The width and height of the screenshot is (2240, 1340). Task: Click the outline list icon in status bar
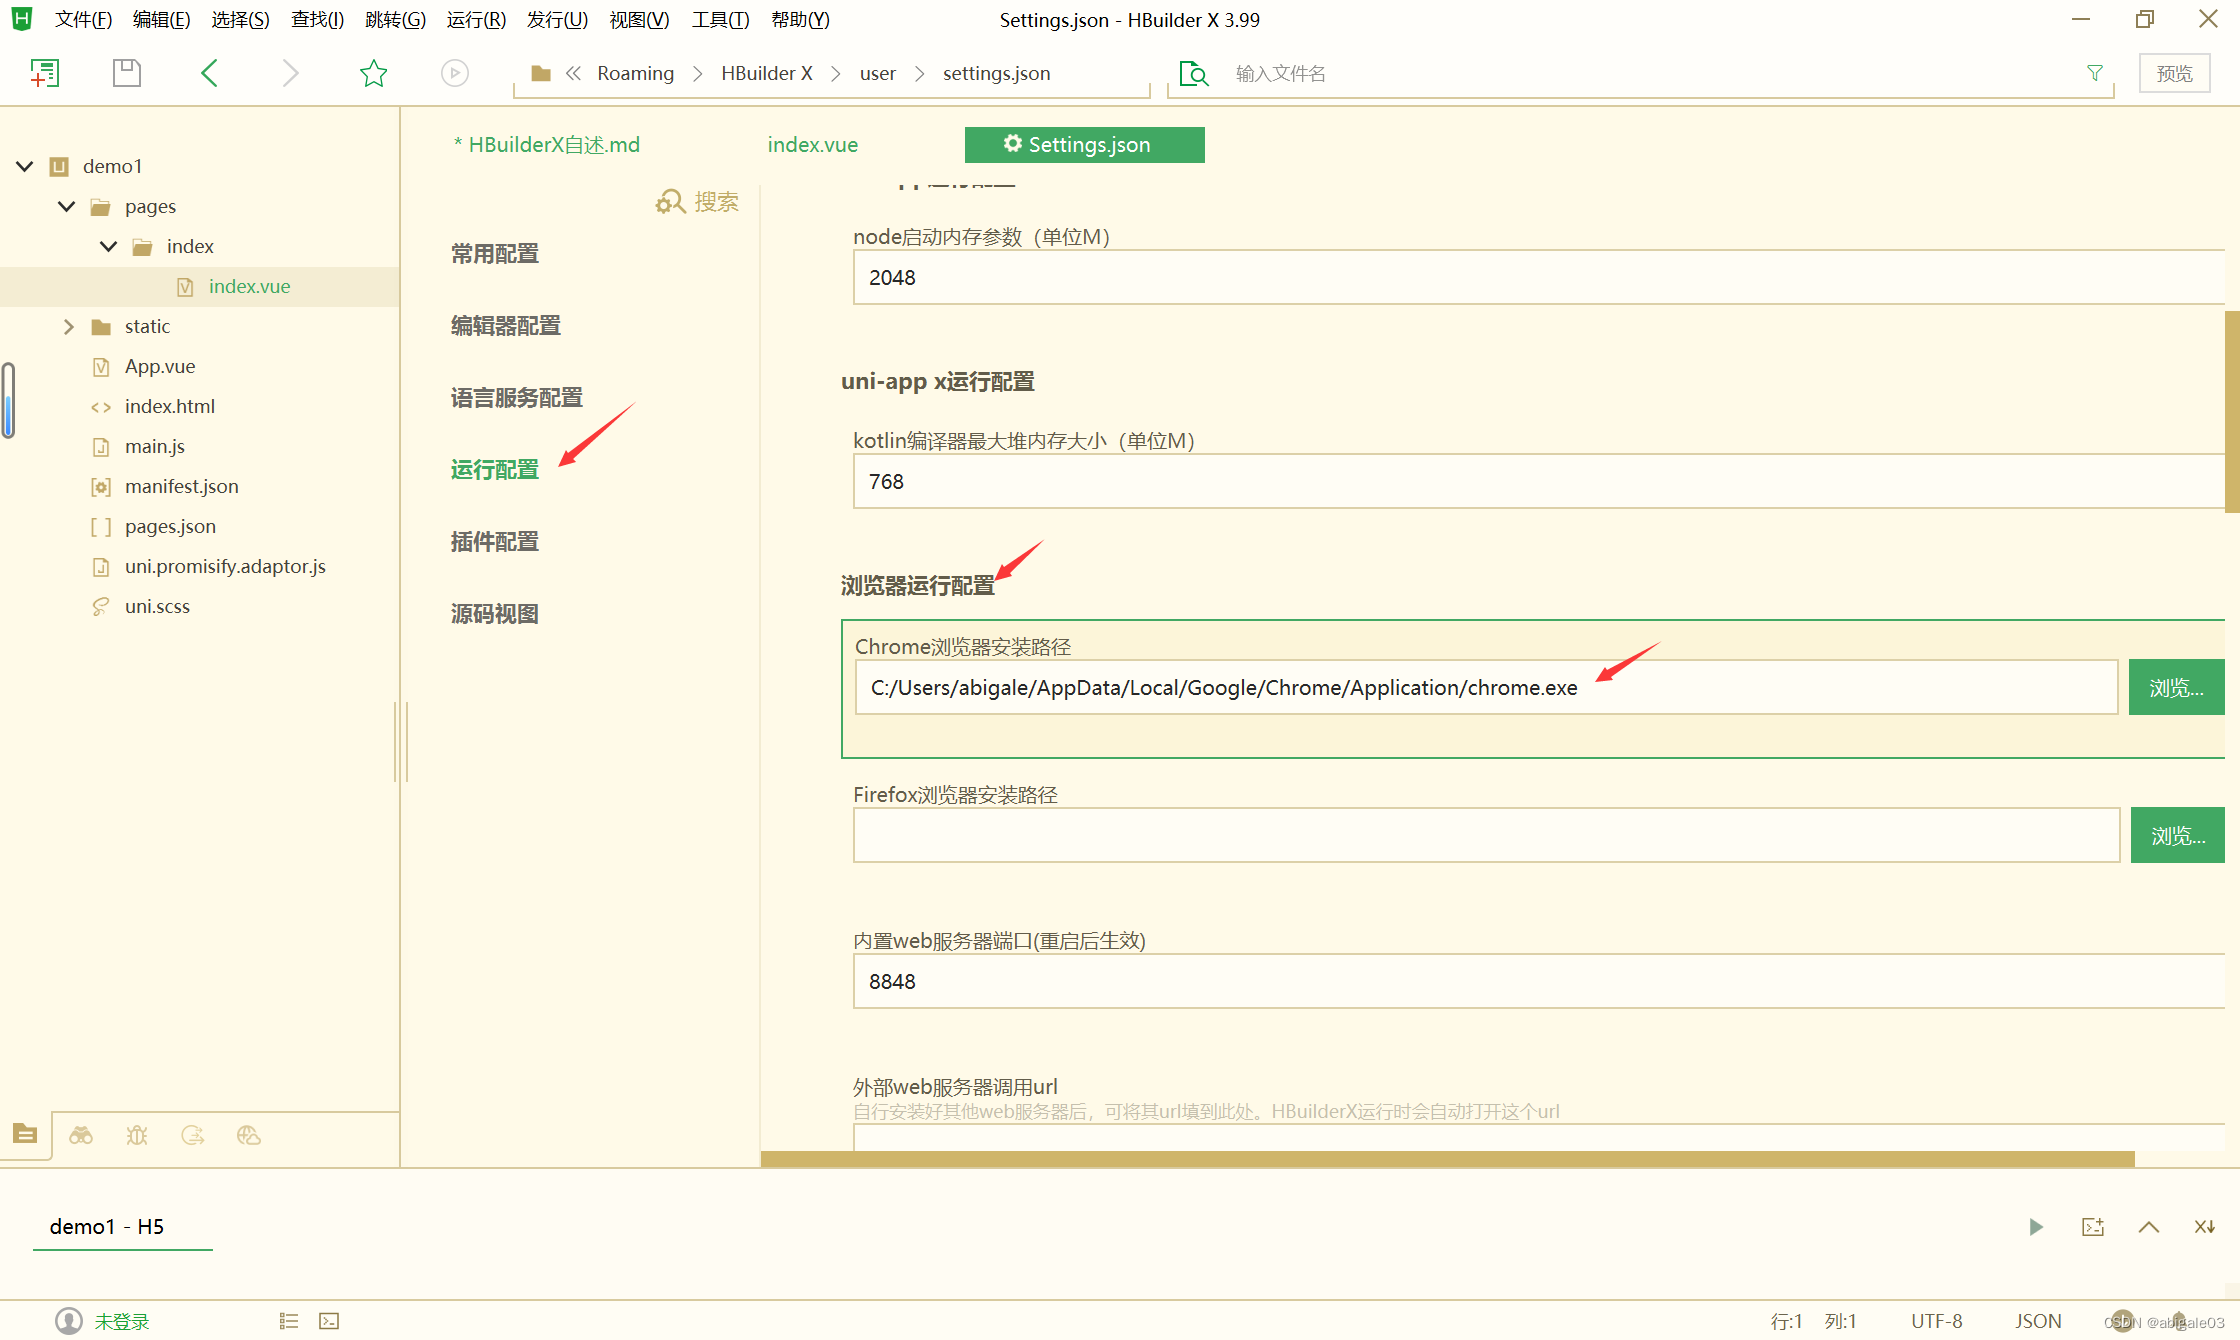click(x=289, y=1321)
